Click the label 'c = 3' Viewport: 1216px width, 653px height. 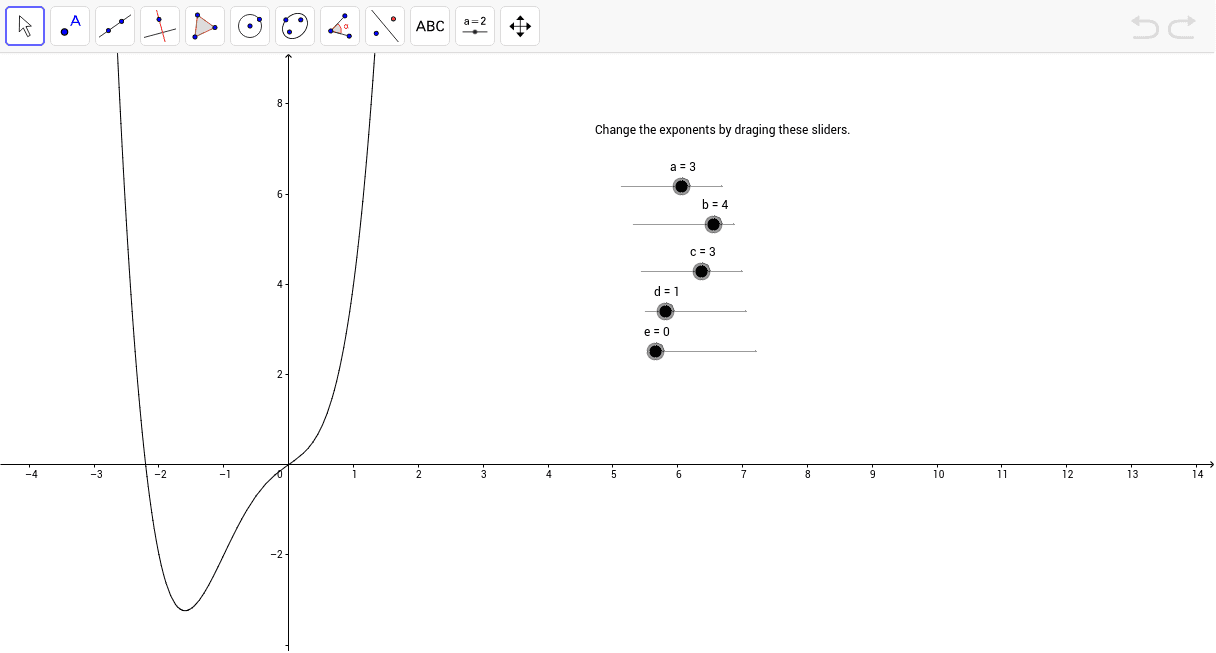[703, 252]
